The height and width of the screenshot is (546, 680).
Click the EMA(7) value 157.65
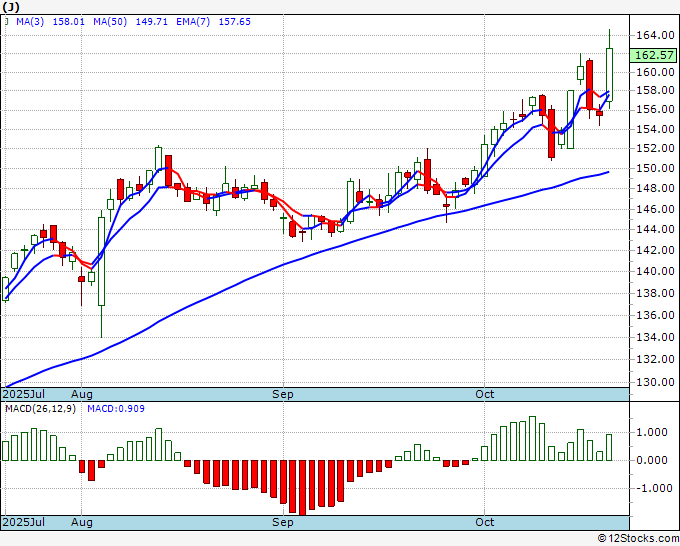point(235,22)
